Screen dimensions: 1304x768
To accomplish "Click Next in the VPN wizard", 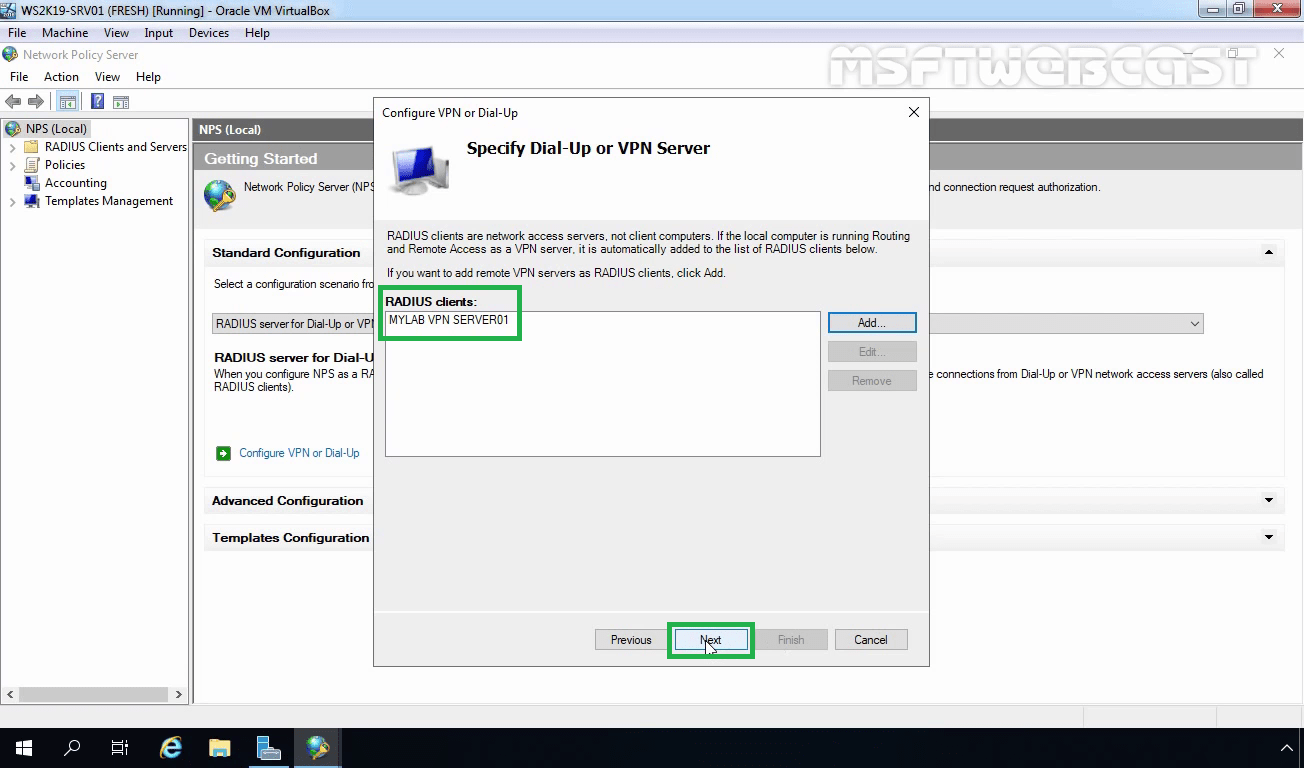I will tap(710, 640).
